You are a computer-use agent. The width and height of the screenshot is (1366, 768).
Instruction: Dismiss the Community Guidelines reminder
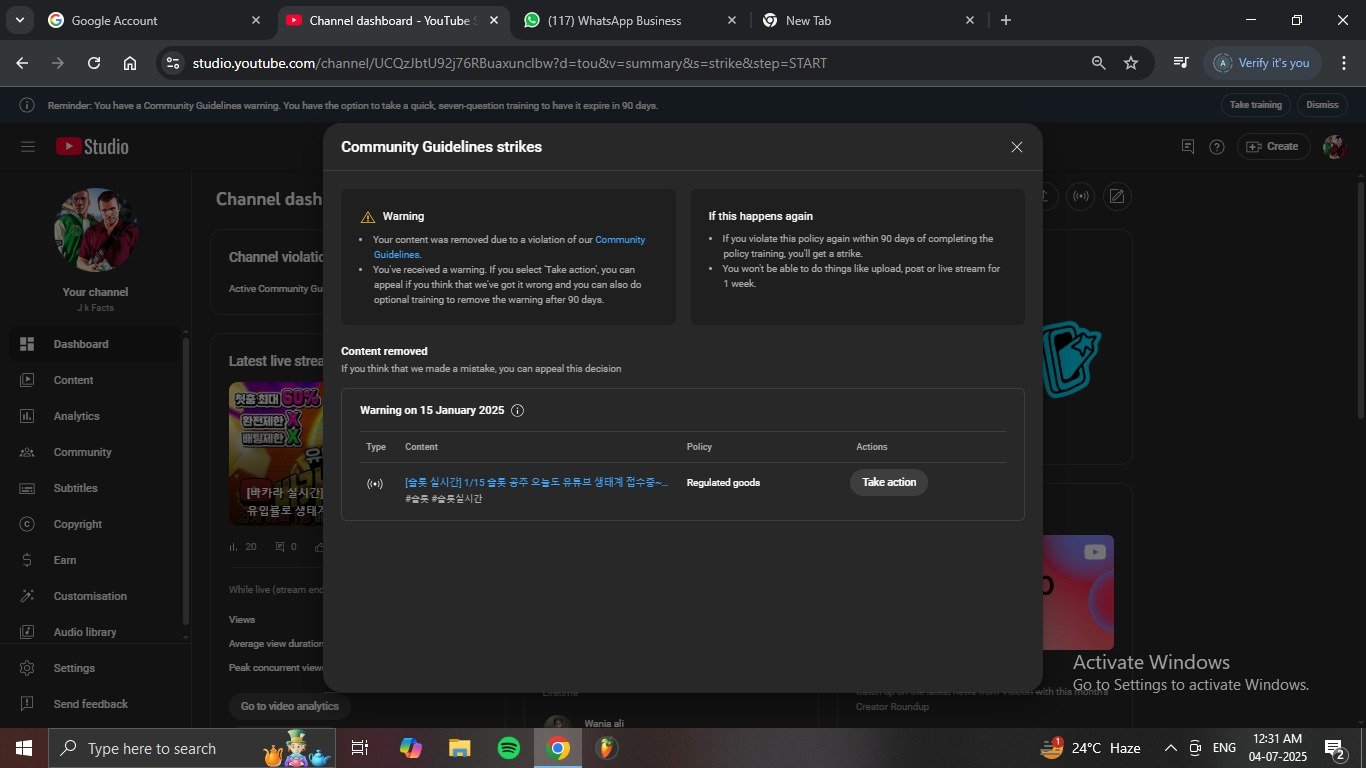click(x=1322, y=105)
